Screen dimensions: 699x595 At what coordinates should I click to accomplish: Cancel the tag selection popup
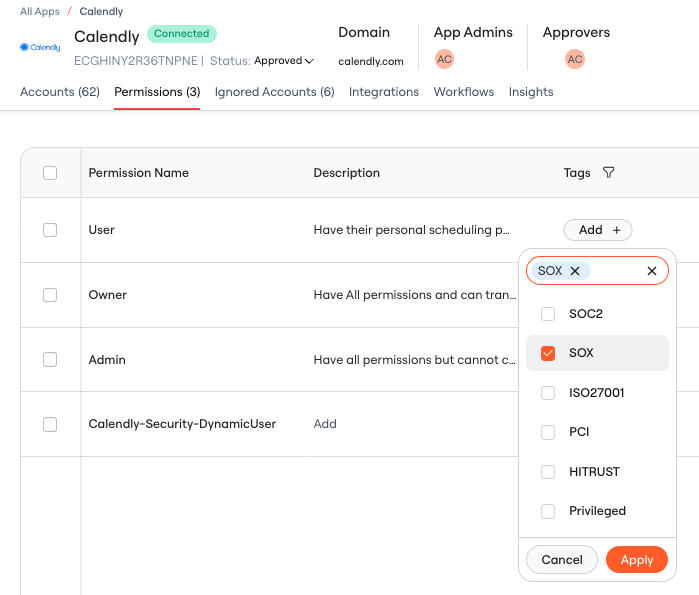click(x=562, y=560)
